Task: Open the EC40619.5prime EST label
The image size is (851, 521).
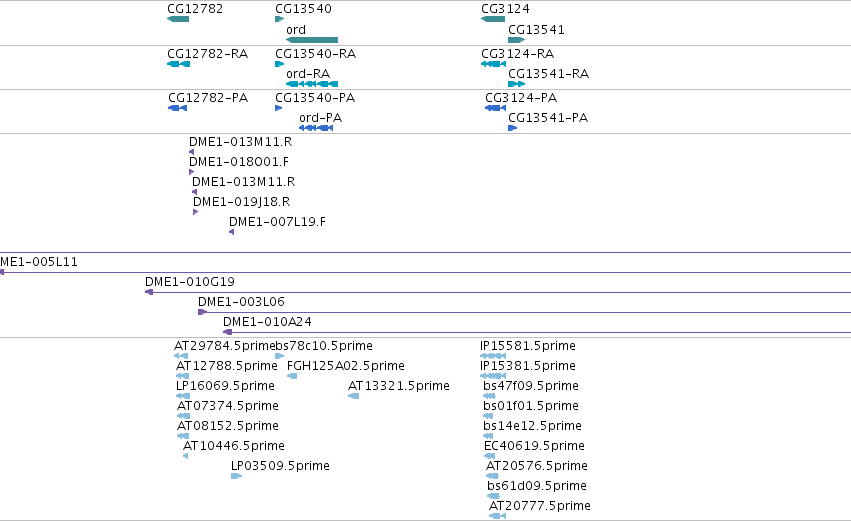Action: click(x=534, y=447)
